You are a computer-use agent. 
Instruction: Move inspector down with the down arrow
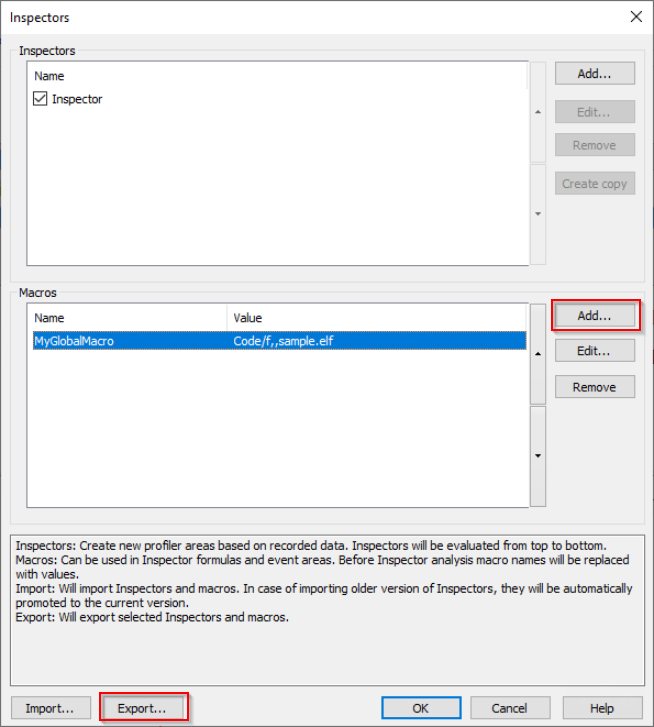point(538,214)
